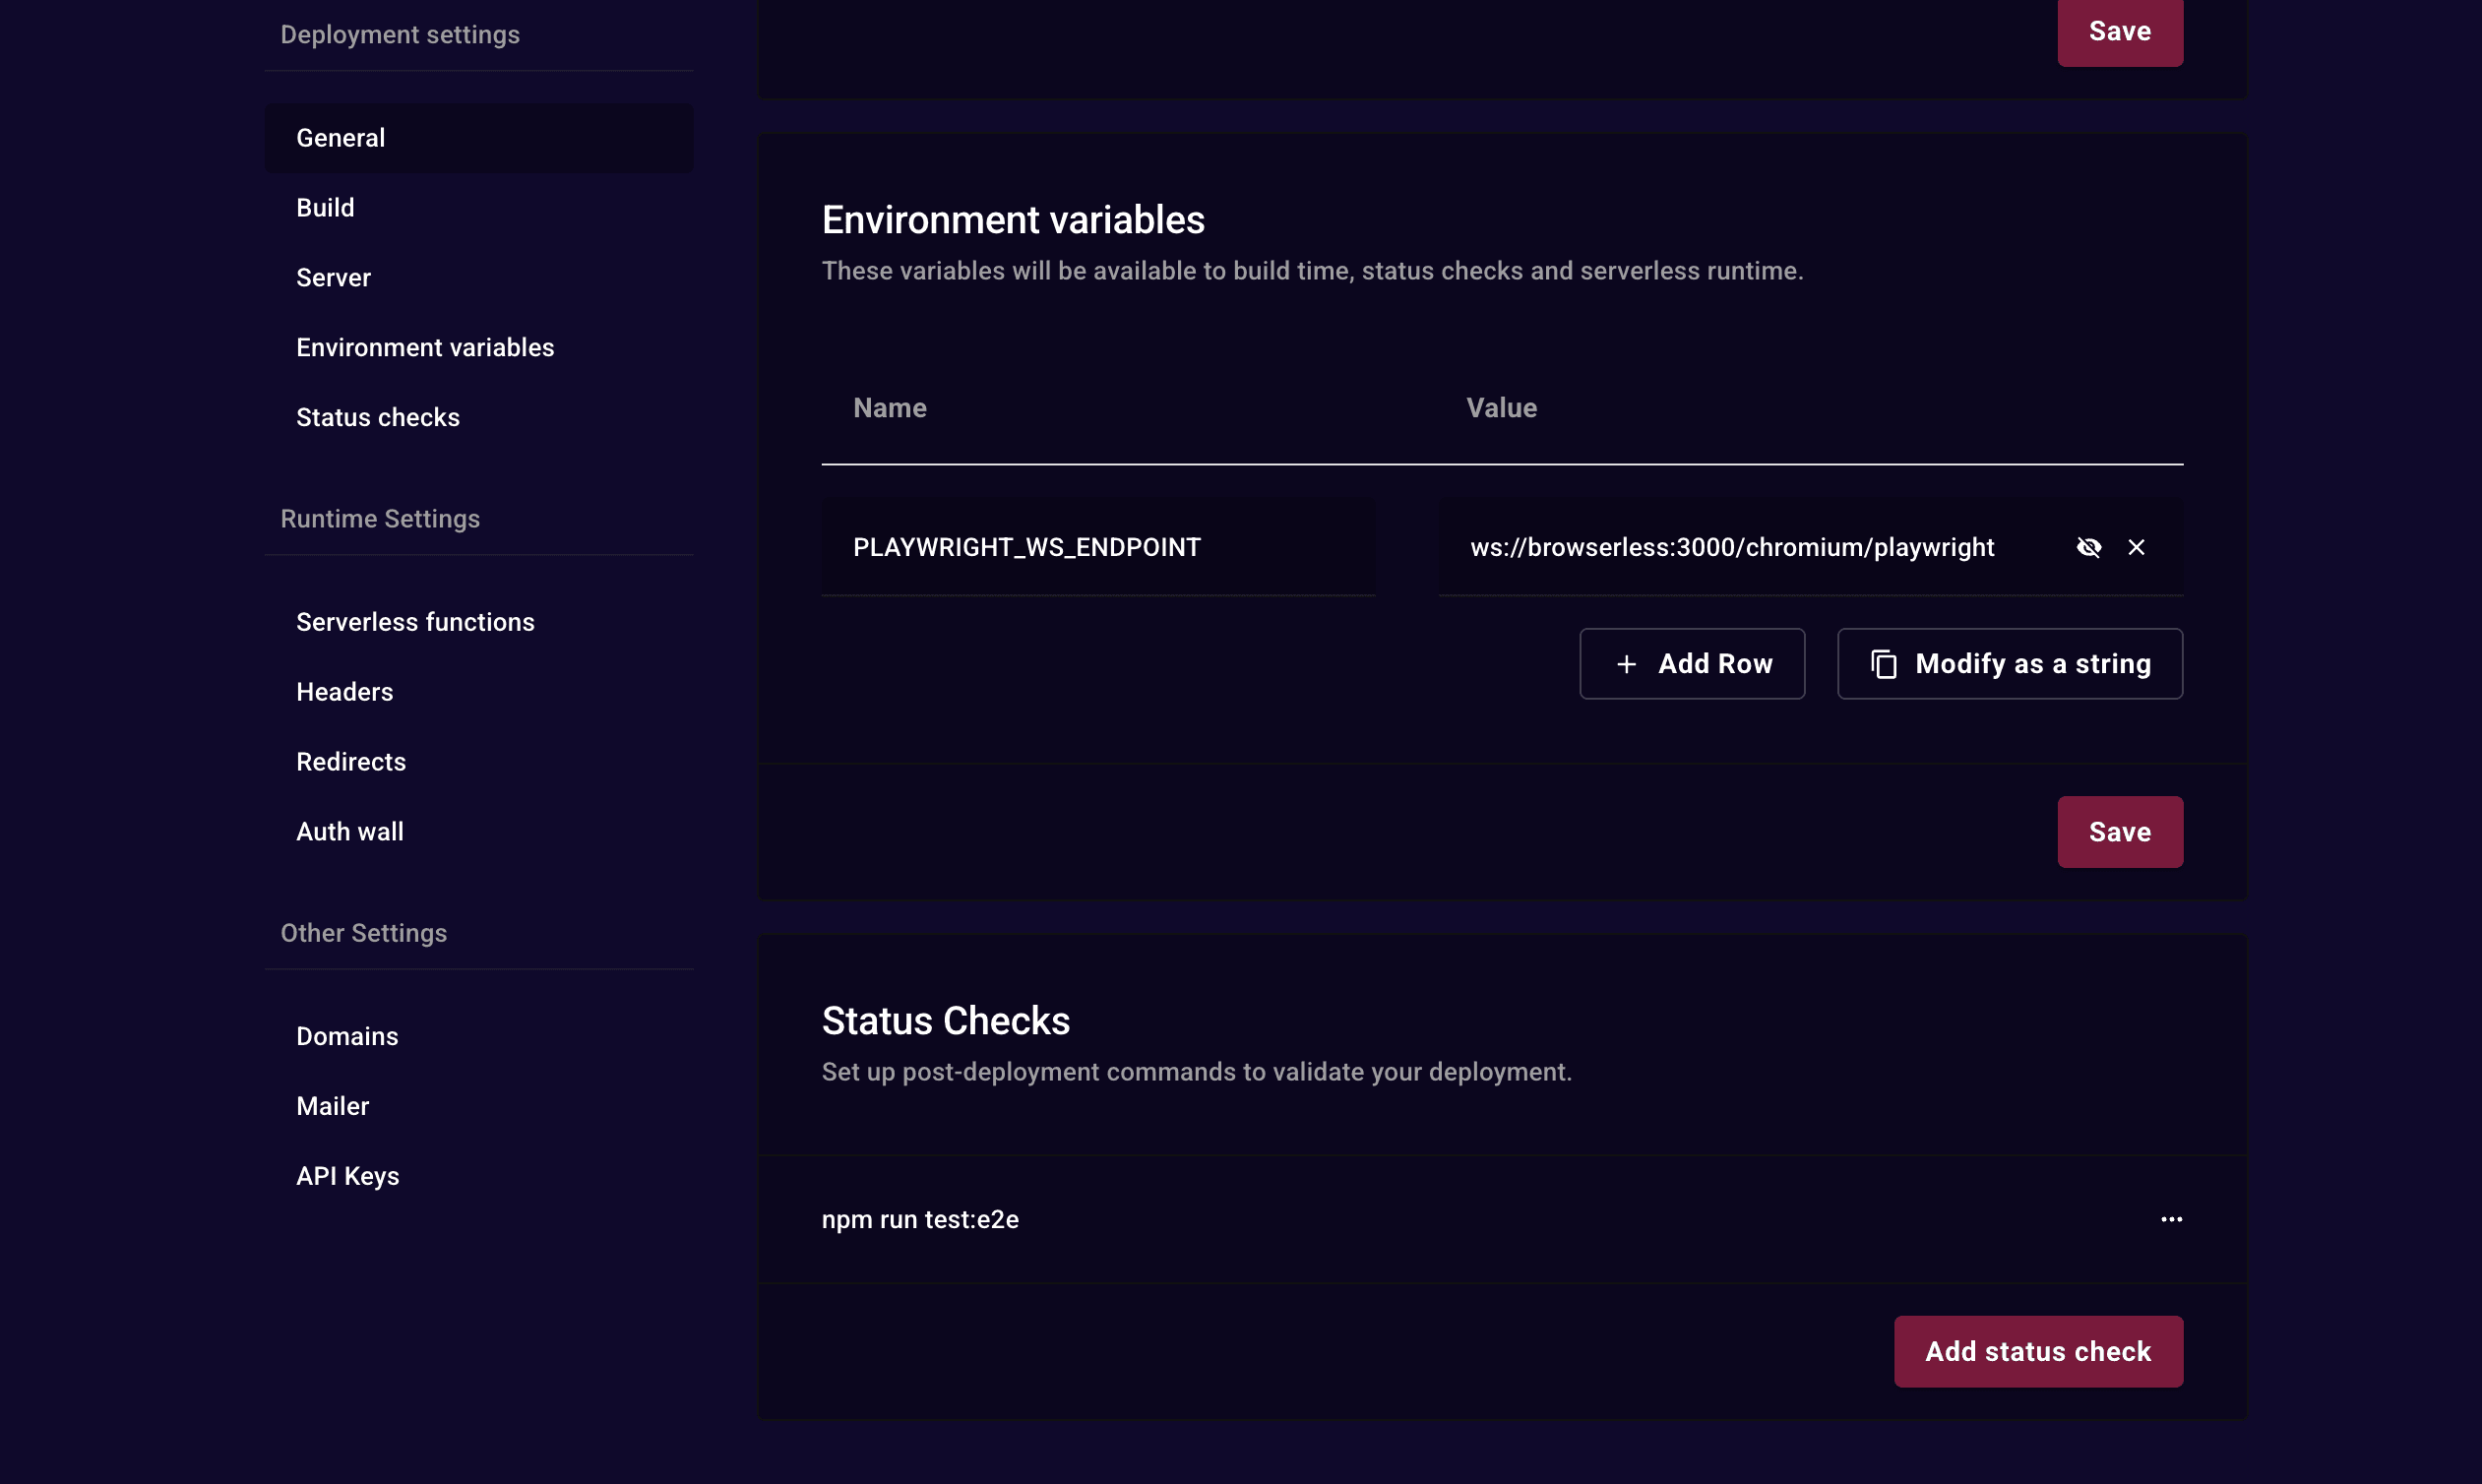Screen dimensions: 2482x1484
Task: View the Headers runtime settings
Action: tap(344, 691)
